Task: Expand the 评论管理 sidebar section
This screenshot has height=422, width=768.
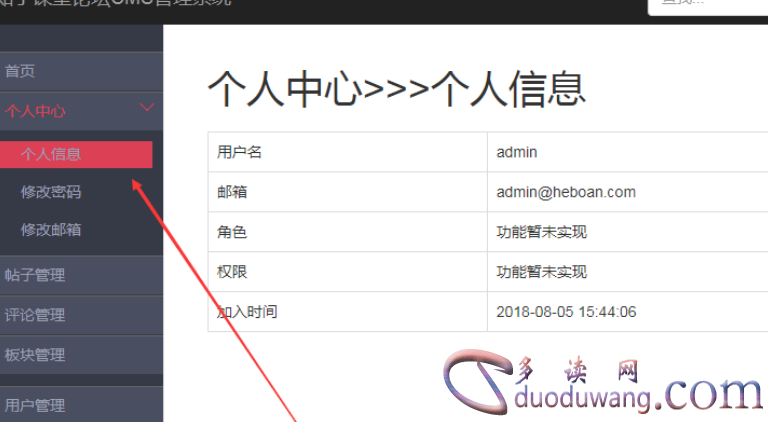Action: pyautogui.click(x=36, y=315)
